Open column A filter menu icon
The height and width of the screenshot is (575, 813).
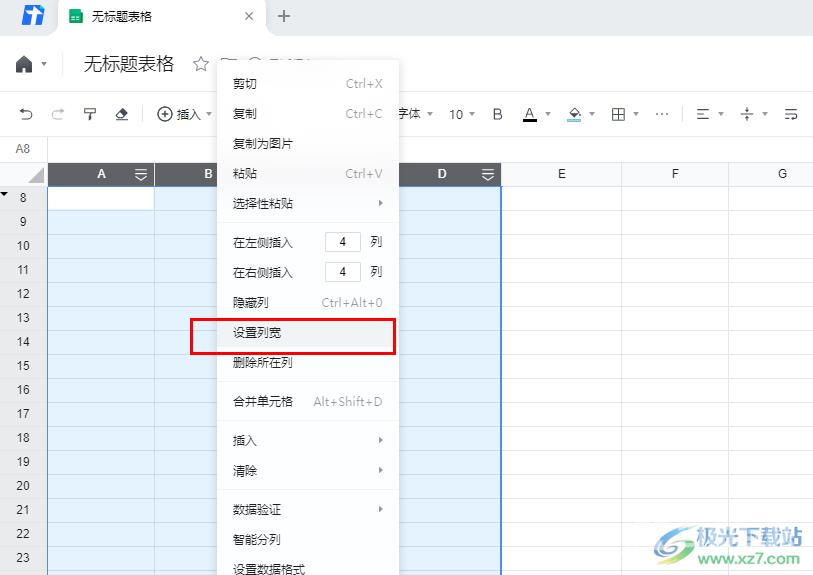(x=141, y=174)
